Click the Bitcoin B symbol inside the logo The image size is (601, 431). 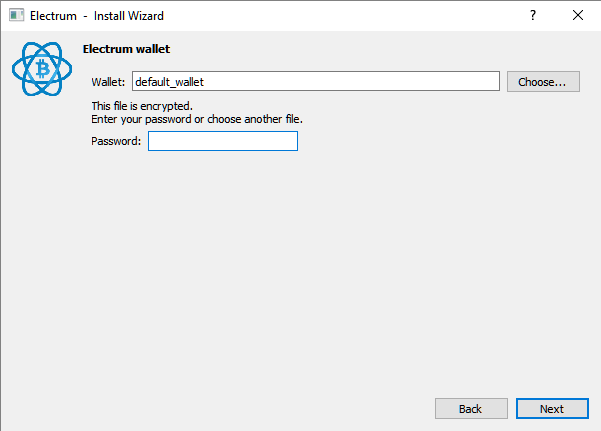pos(43,69)
